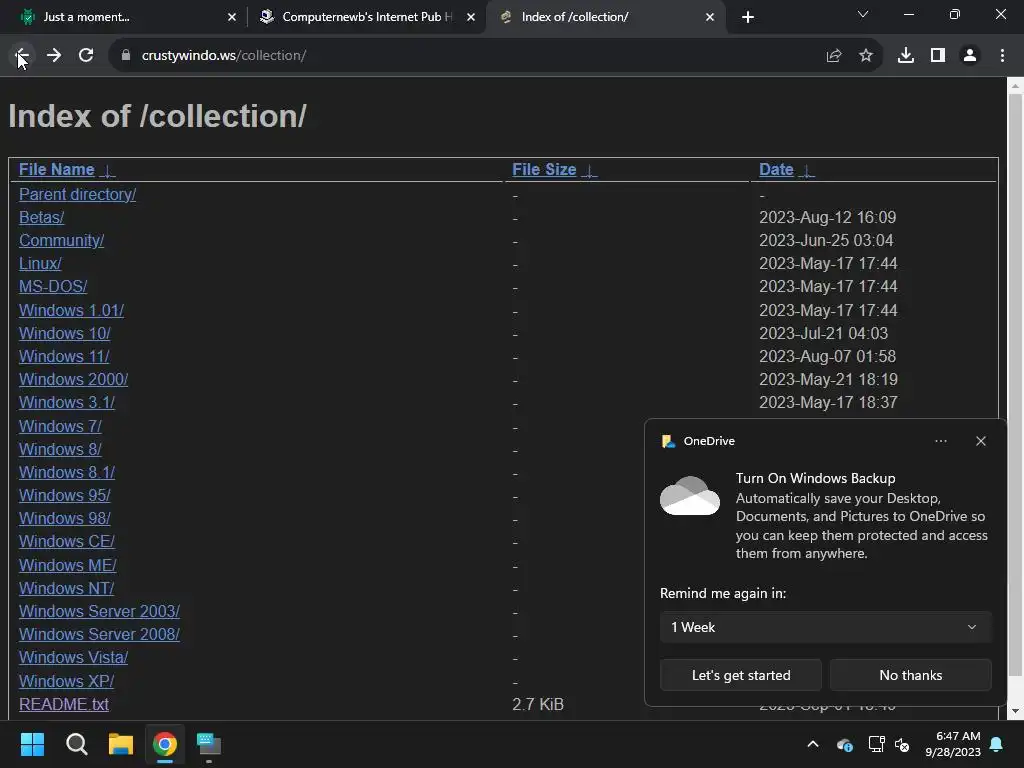The image size is (1024, 768).
Task: Open the Windows 10 folder
Action: pyautogui.click(x=65, y=333)
